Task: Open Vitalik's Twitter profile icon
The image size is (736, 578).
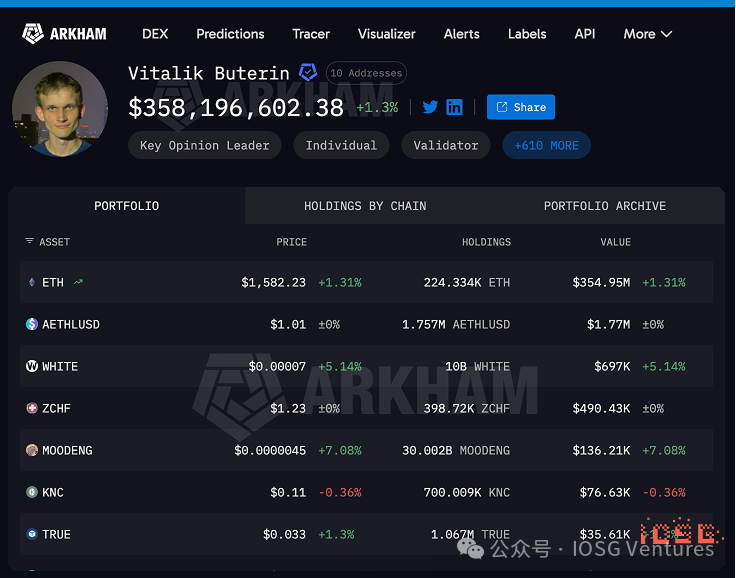Action: pyautogui.click(x=430, y=107)
